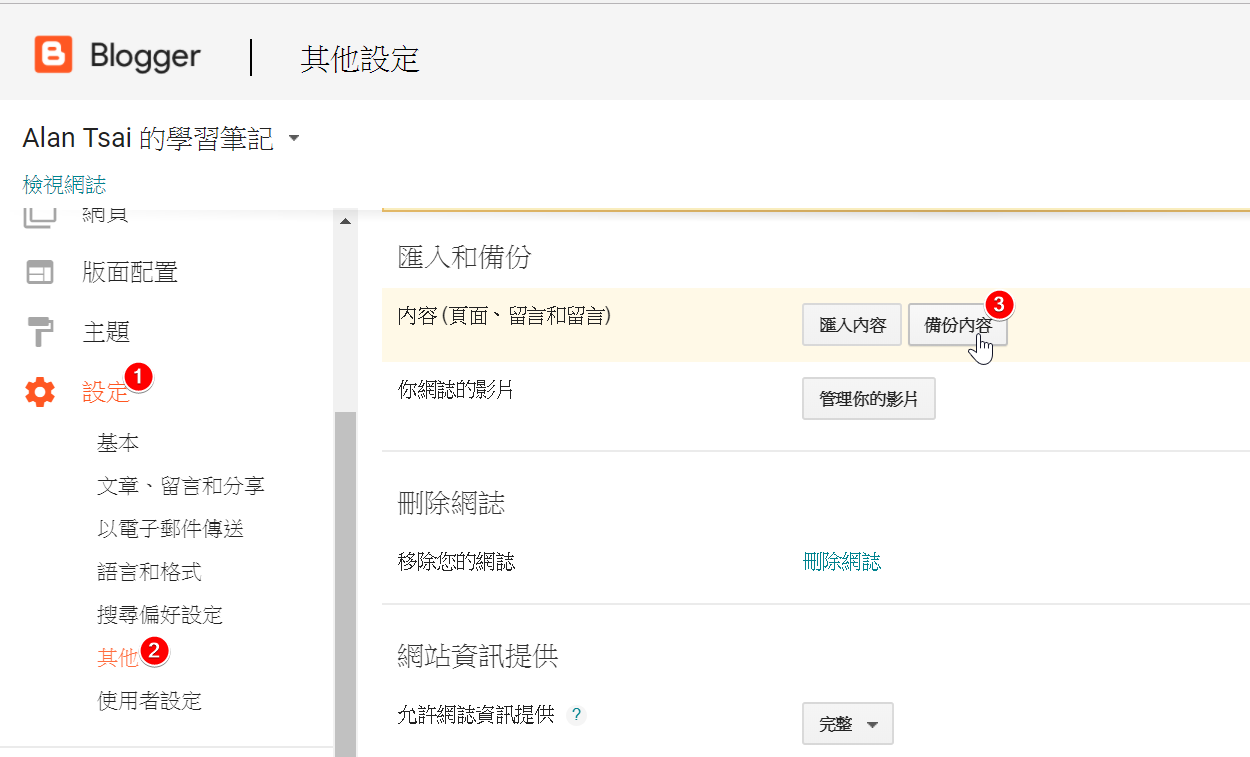Click the 刪除網誌 section heading
Image resolution: width=1250 pixels, height=757 pixels.
451,502
